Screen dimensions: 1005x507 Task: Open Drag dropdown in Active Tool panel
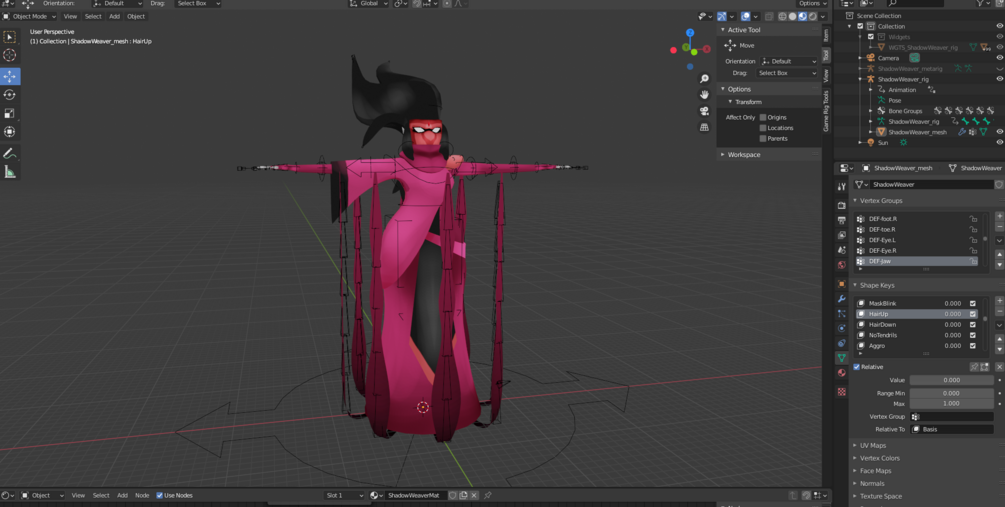pyautogui.click(x=788, y=73)
